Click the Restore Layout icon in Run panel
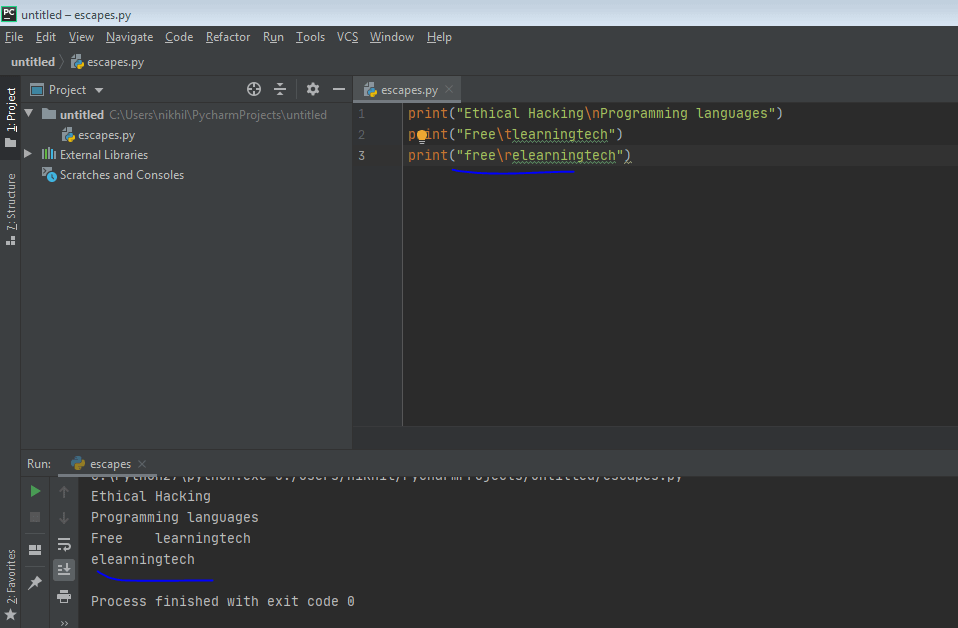 coord(35,550)
